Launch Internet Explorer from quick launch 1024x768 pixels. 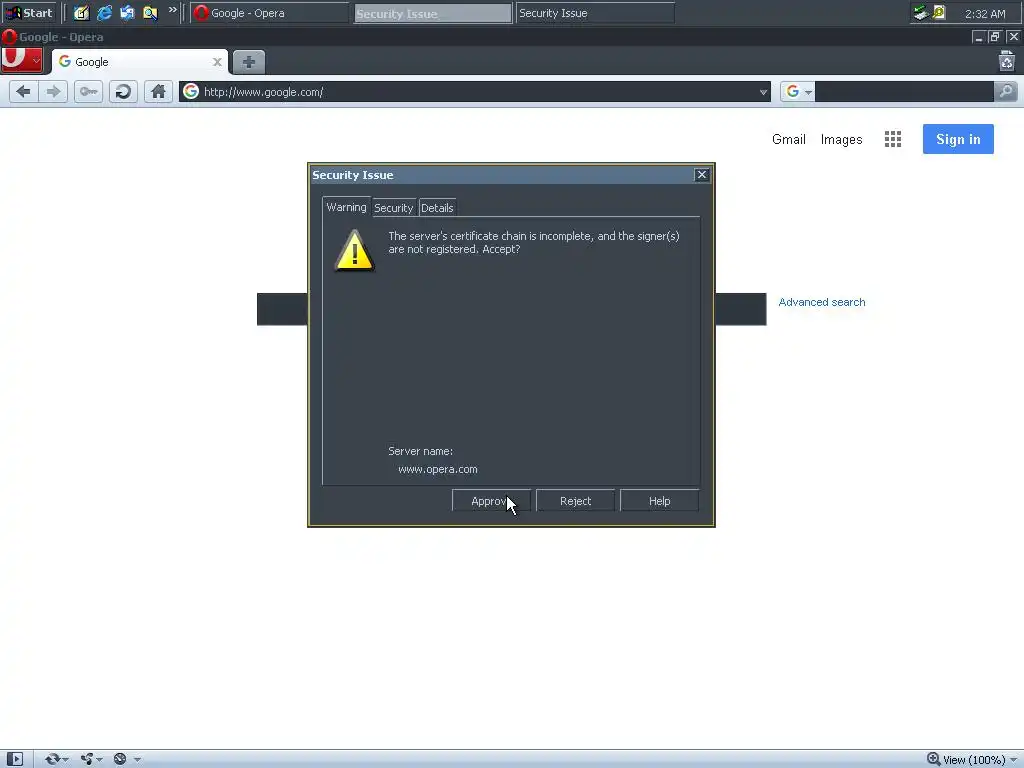tap(104, 12)
